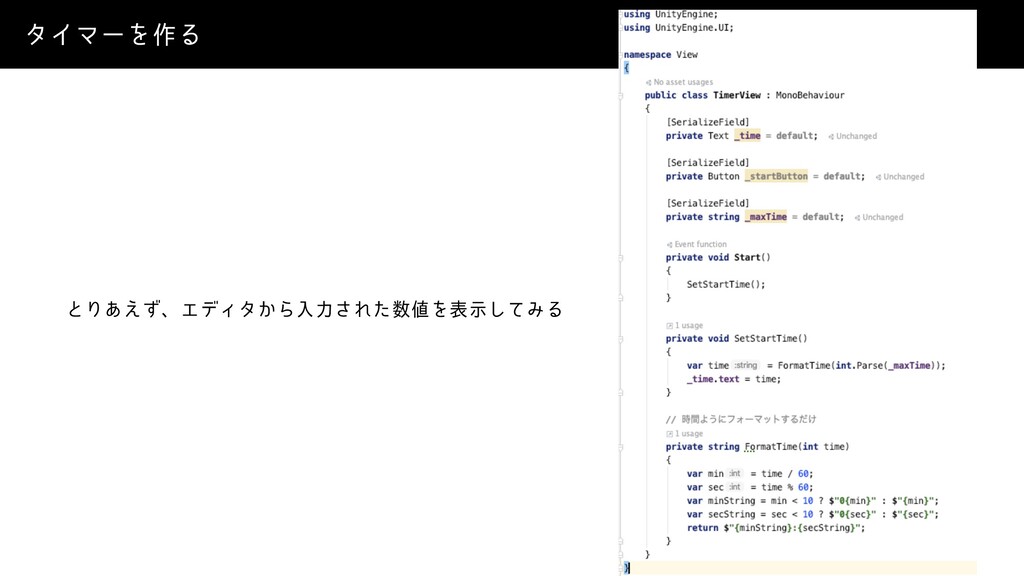Screen dimensions: 1024x576
Task: Click the 'namespace View' declaration
Action: 660,55
